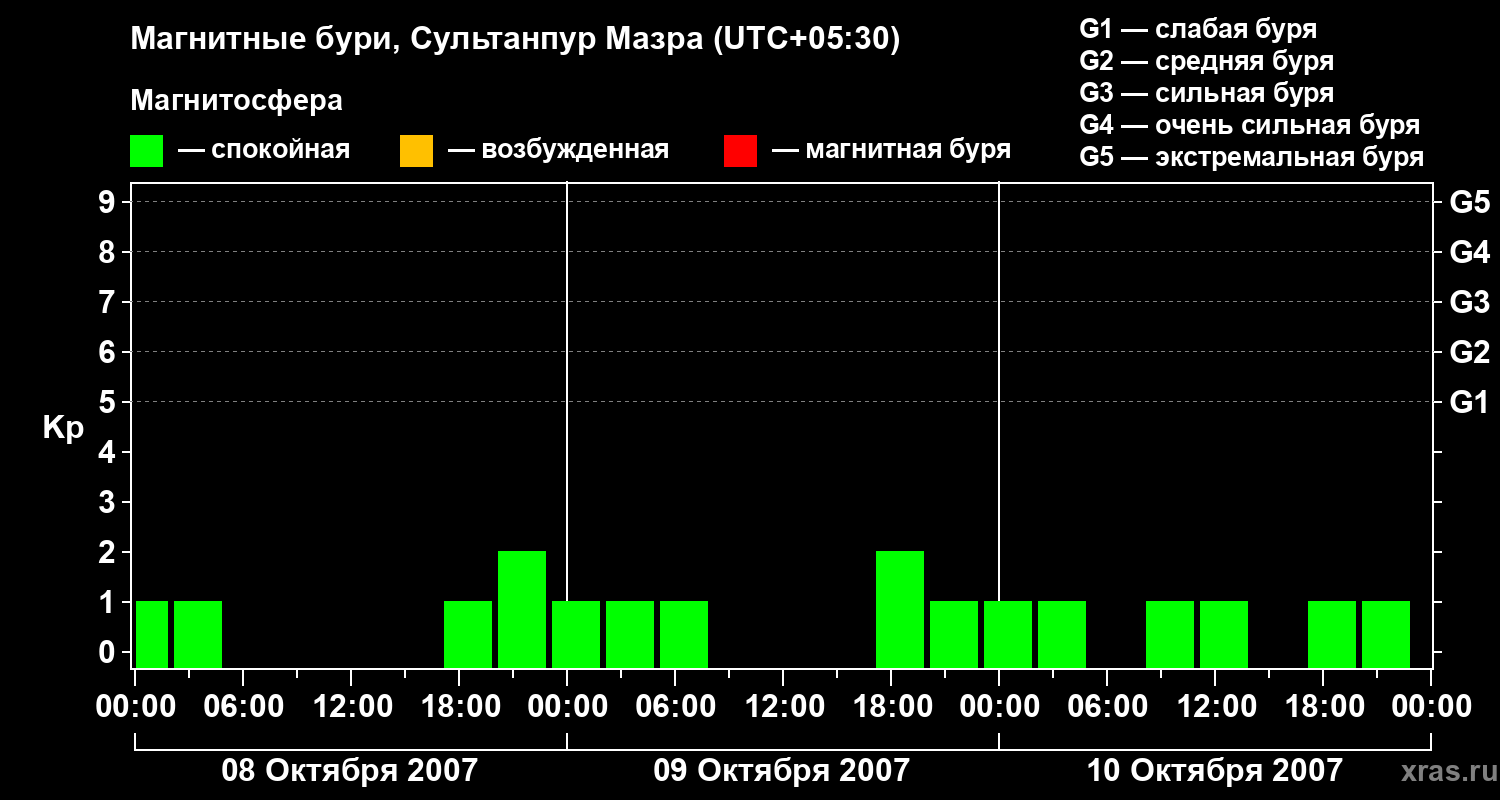Click 'G4 — очень сильная буря' legend line

pyautogui.click(x=1250, y=125)
